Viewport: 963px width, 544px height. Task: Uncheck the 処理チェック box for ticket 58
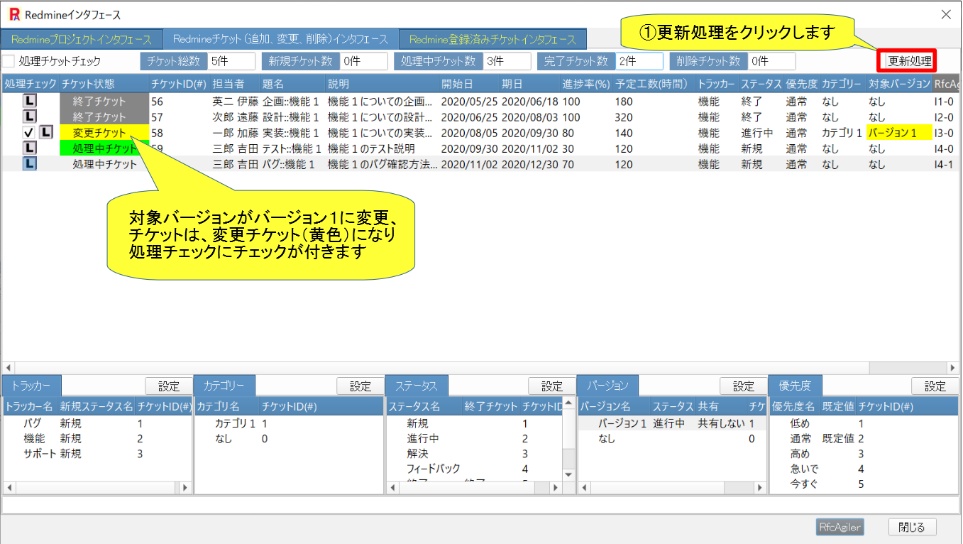pyautogui.click(x=28, y=132)
